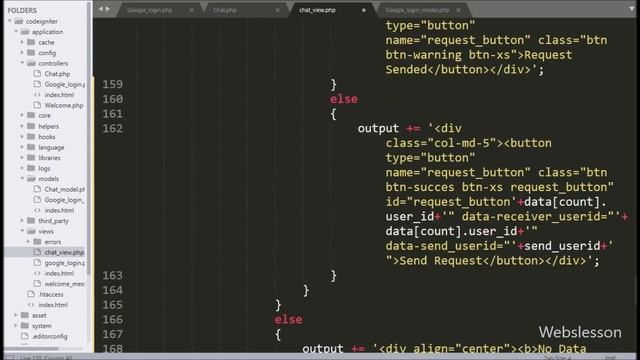
Task: Collapse the controllers folder
Action: point(22,63)
